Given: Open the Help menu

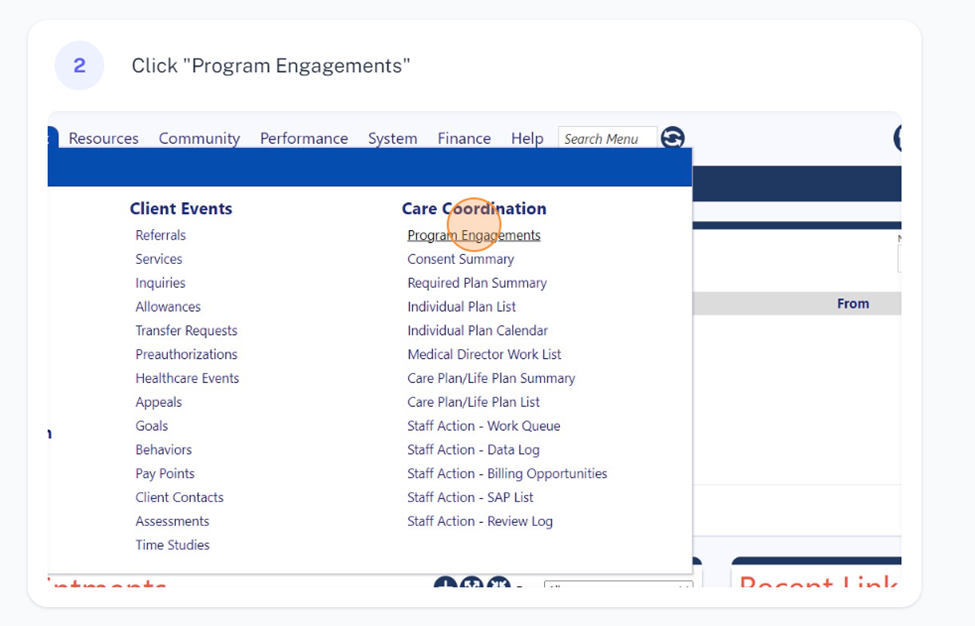Looking at the screenshot, I should click(x=527, y=138).
